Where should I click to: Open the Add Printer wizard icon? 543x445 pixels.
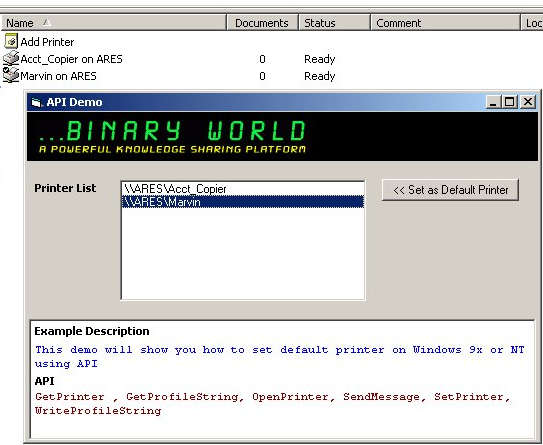click(x=11, y=41)
